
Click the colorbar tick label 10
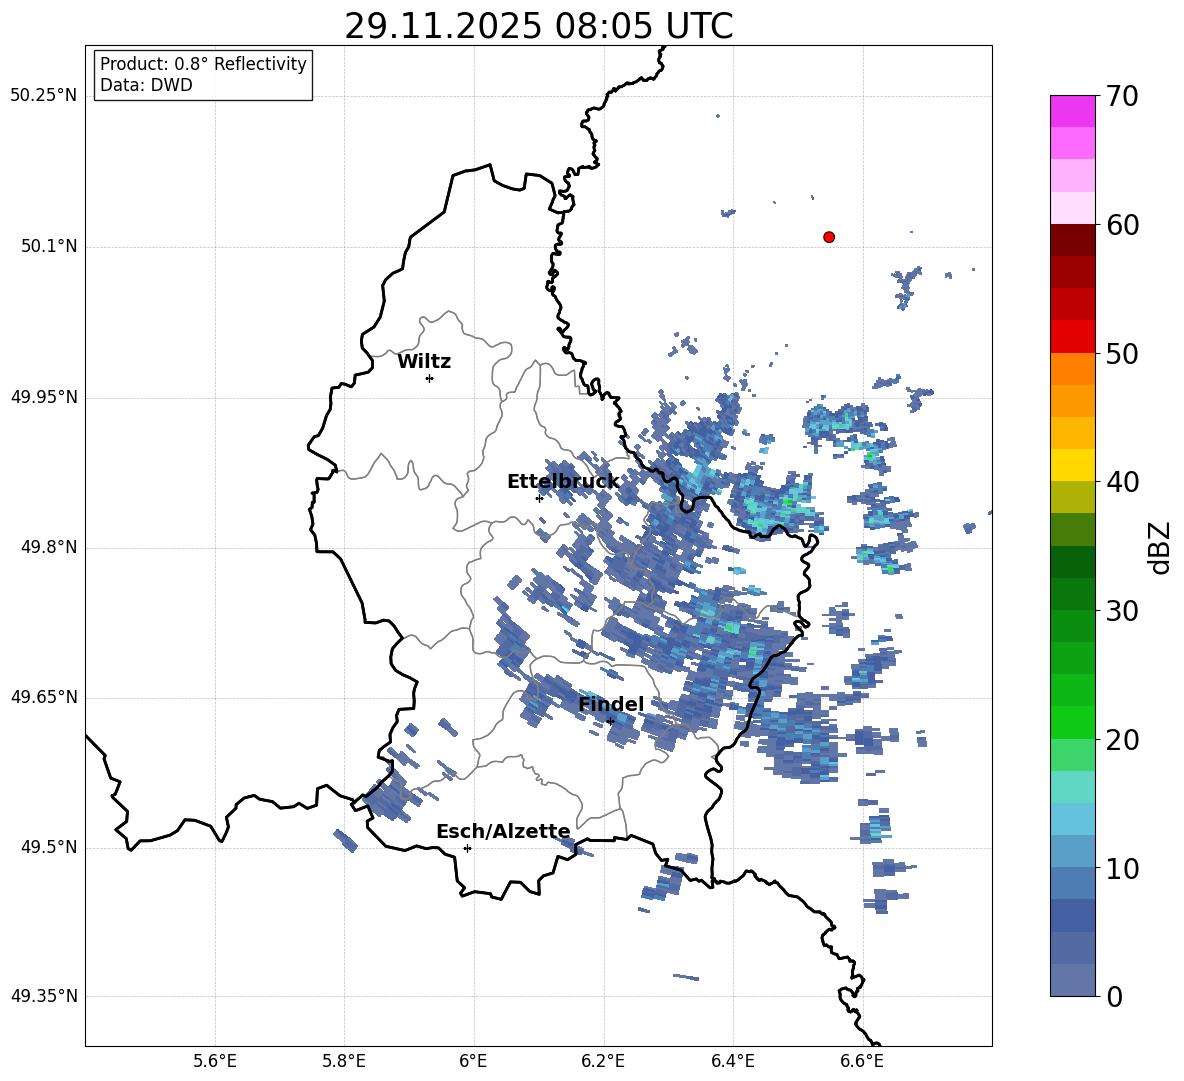[x=1122, y=868]
